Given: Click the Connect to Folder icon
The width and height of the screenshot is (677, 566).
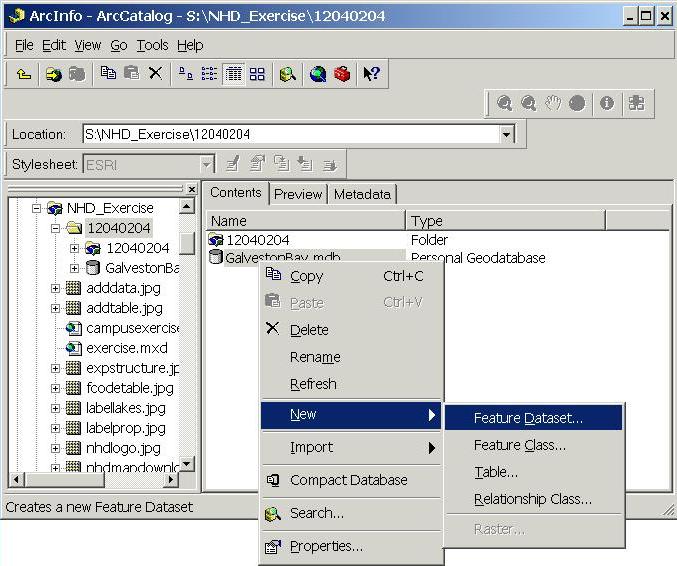Looking at the screenshot, I should (54, 74).
